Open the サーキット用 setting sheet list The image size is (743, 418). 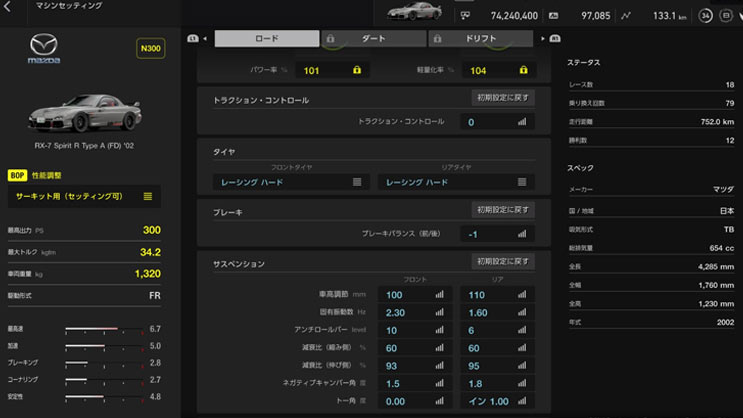(x=81, y=196)
